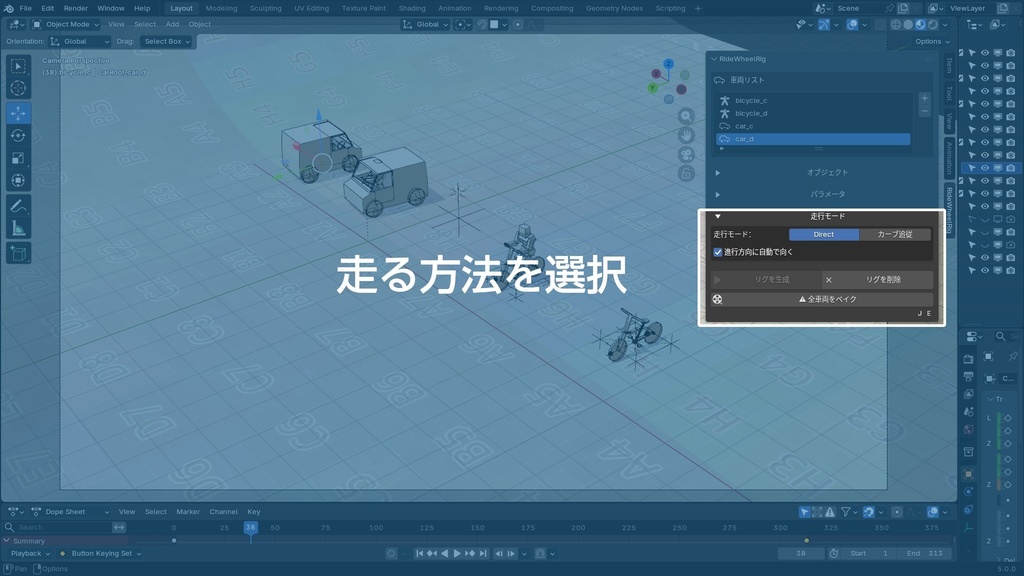
Task: Select the Move tool in the toolbar
Action: (18, 113)
